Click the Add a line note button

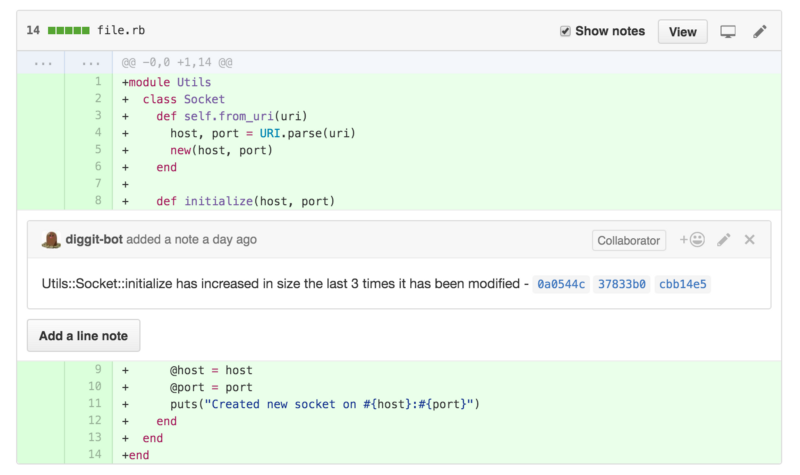click(83, 336)
